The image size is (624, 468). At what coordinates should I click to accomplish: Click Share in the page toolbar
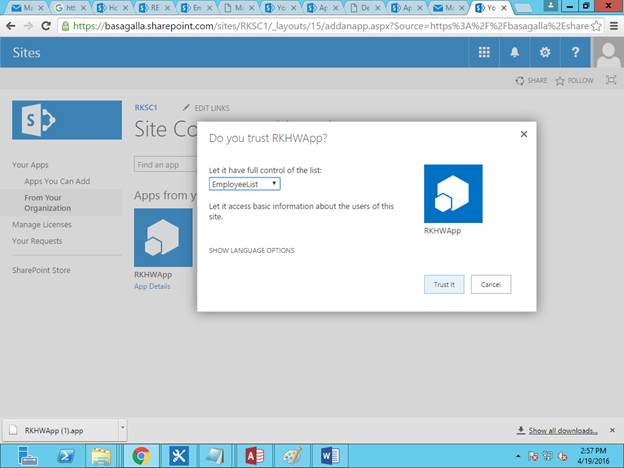(531, 80)
